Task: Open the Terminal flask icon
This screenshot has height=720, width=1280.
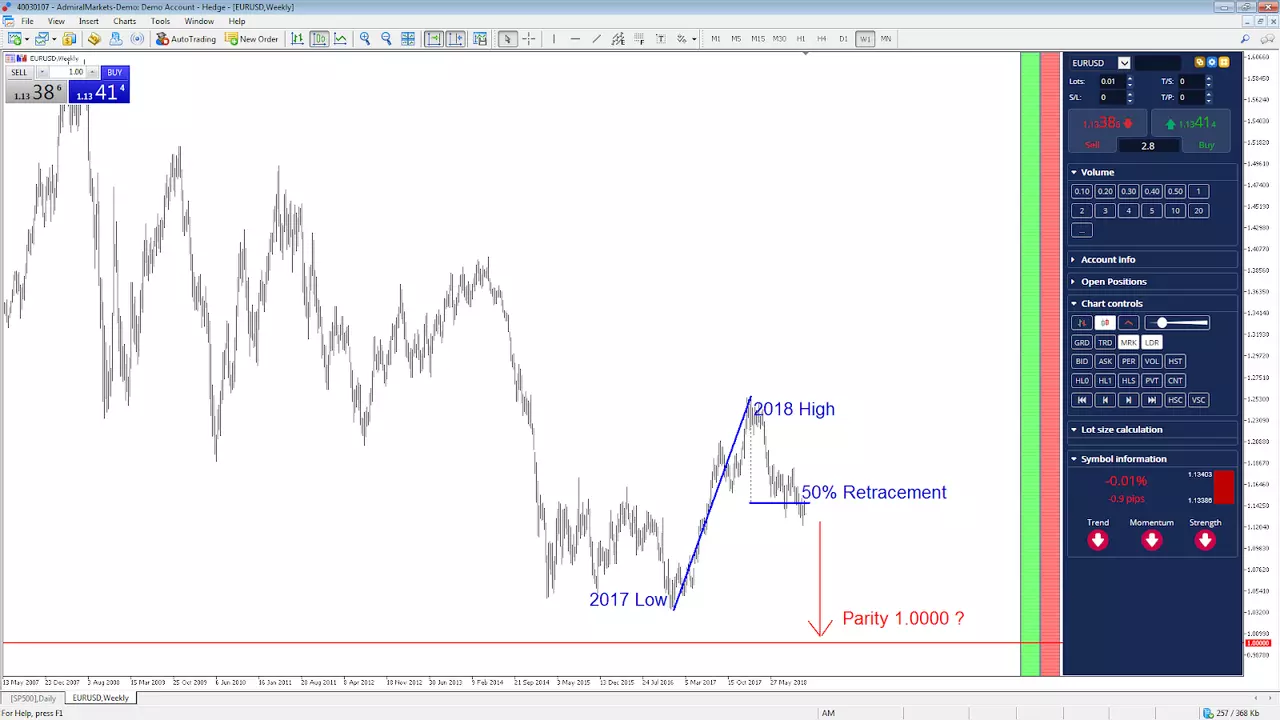Action: coord(116,39)
